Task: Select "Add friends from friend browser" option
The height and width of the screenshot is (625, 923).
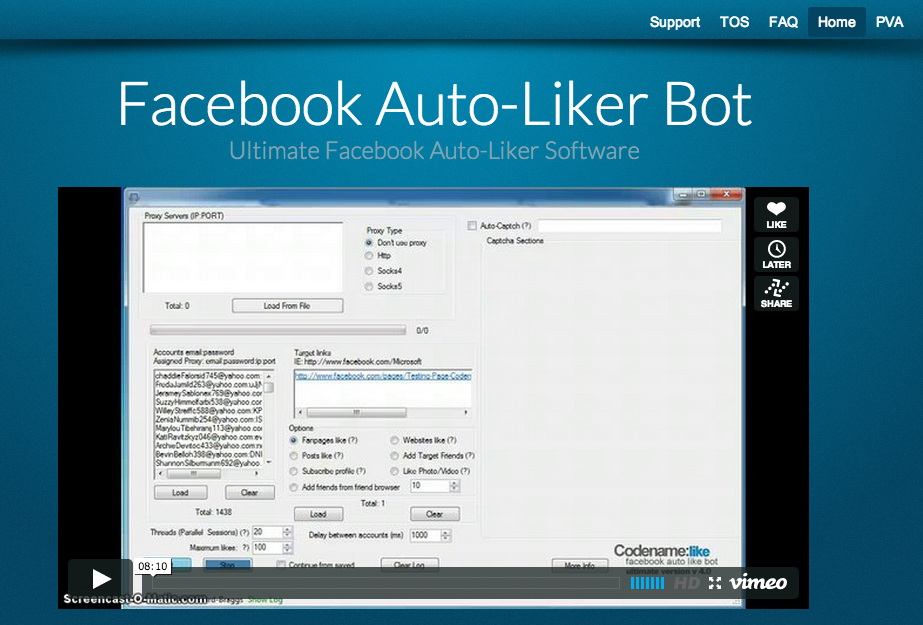Action: (294, 487)
